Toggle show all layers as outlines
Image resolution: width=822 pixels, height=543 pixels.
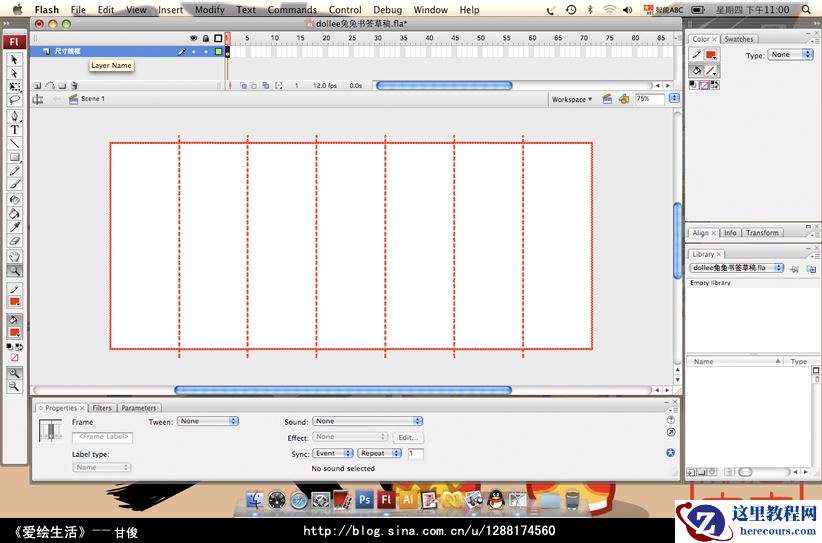pyautogui.click(x=217, y=38)
